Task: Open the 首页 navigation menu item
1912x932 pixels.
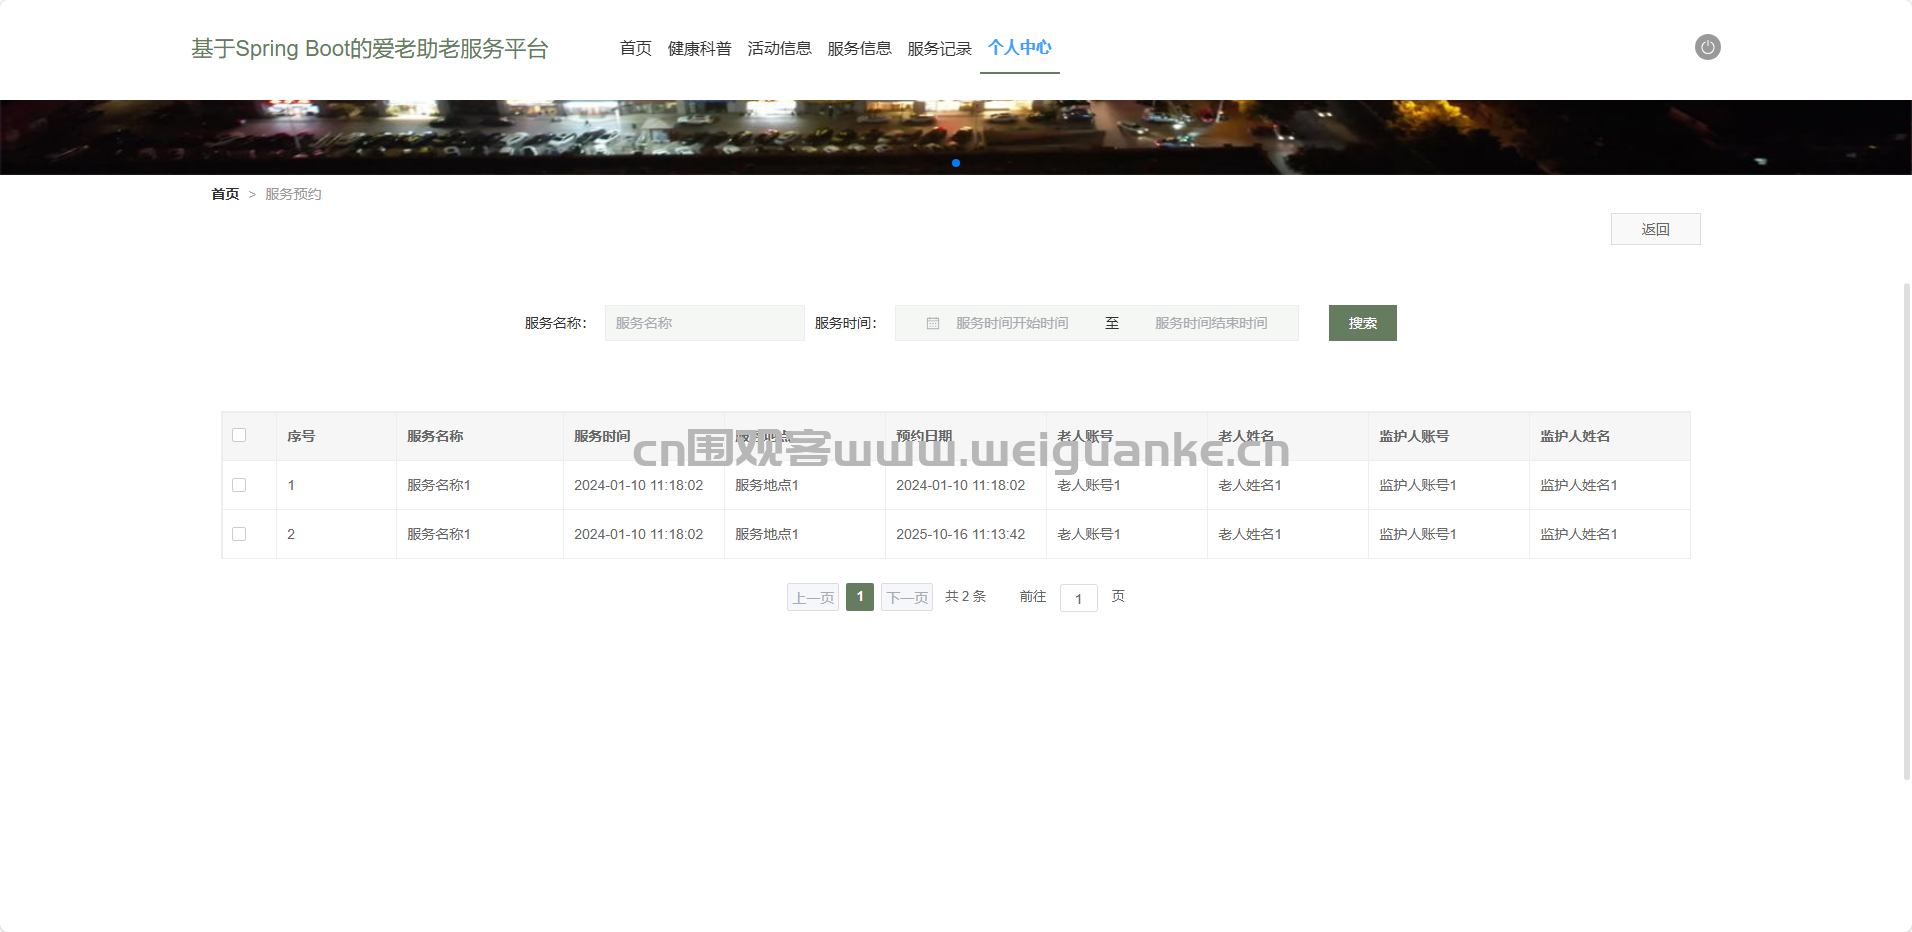Action: click(635, 48)
